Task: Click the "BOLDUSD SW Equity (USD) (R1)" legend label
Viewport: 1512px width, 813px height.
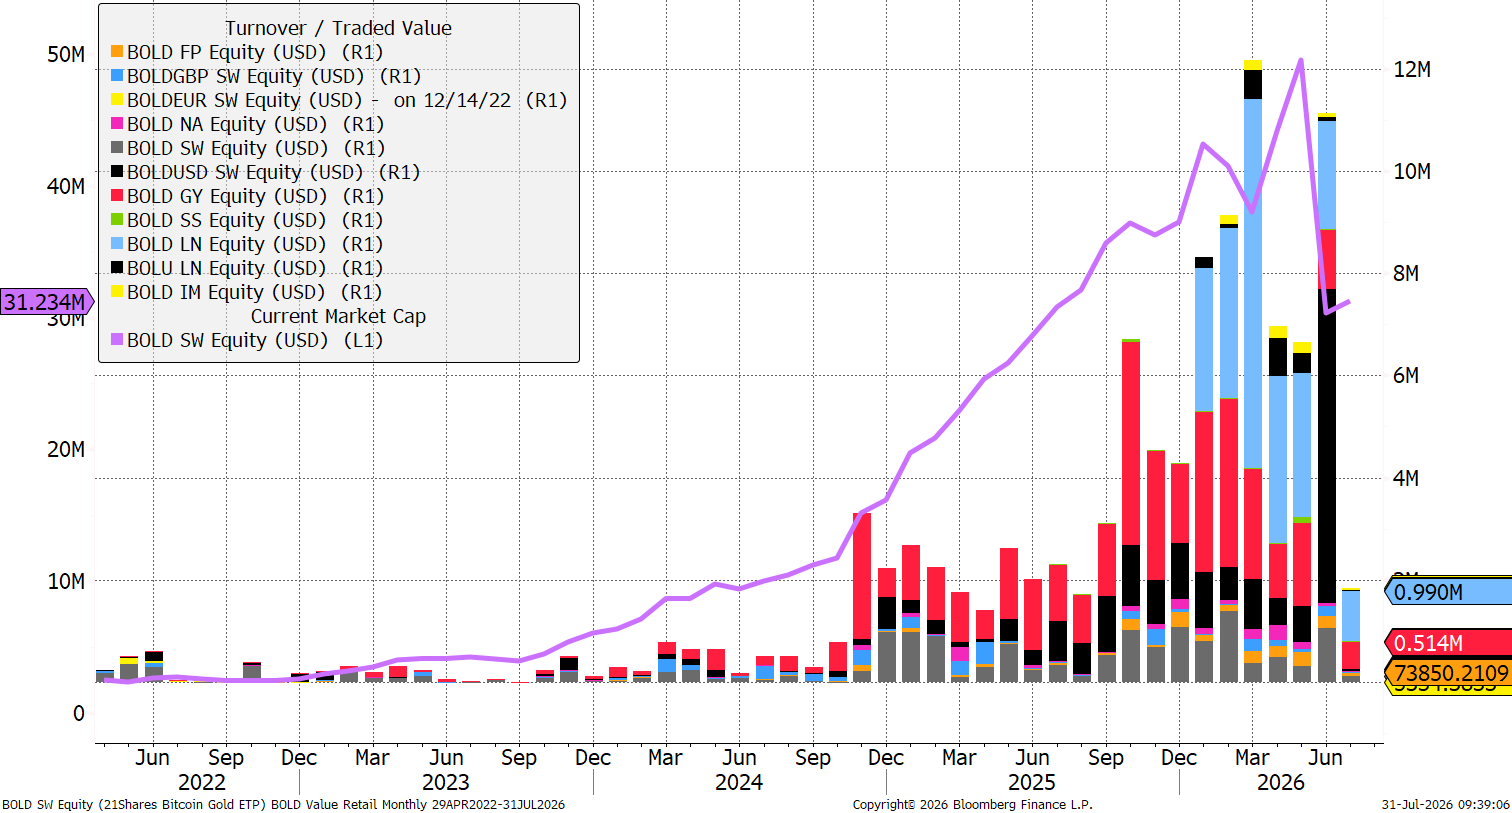Action: (x=274, y=172)
